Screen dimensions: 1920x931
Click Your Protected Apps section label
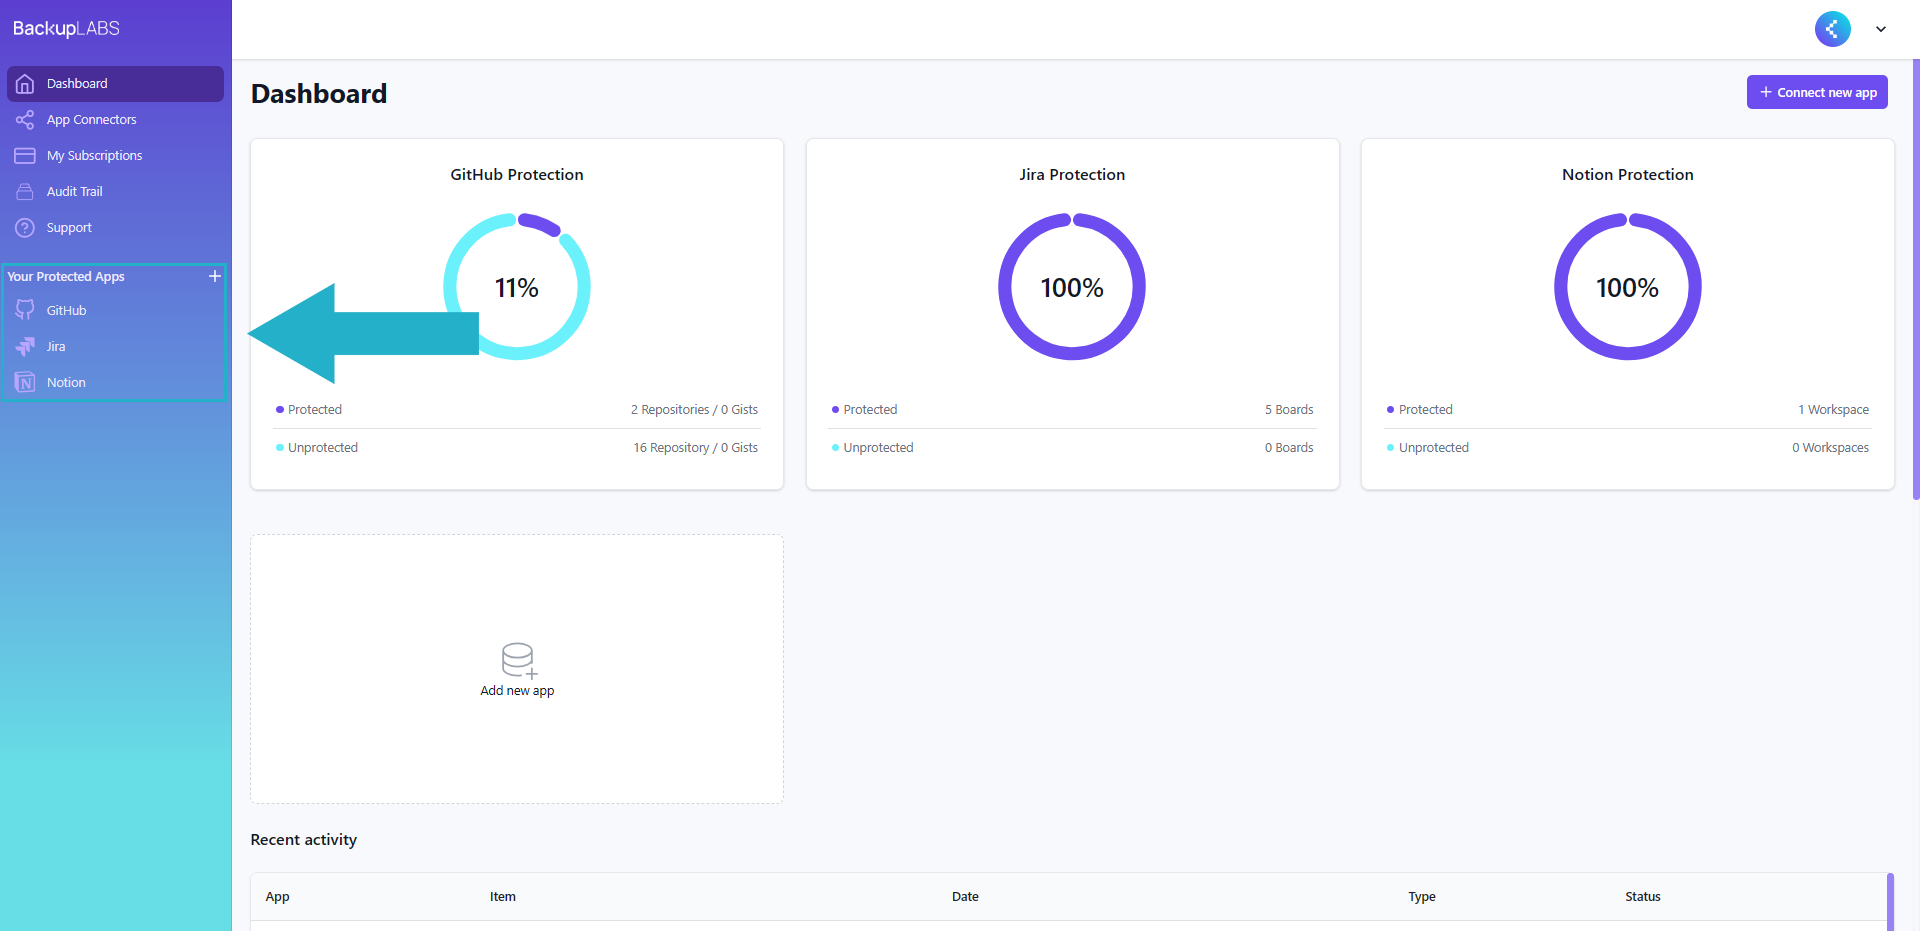click(x=66, y=277)
